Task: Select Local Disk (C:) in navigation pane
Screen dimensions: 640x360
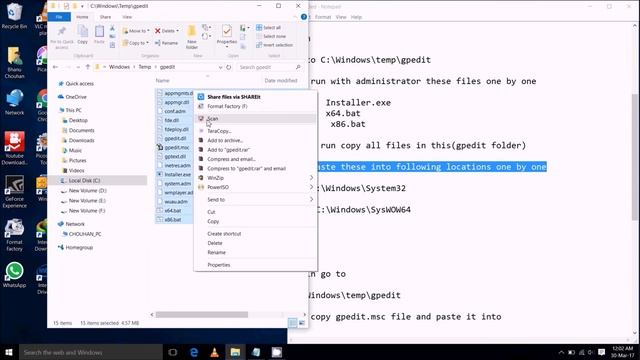Action: click(x=84, y=180)
